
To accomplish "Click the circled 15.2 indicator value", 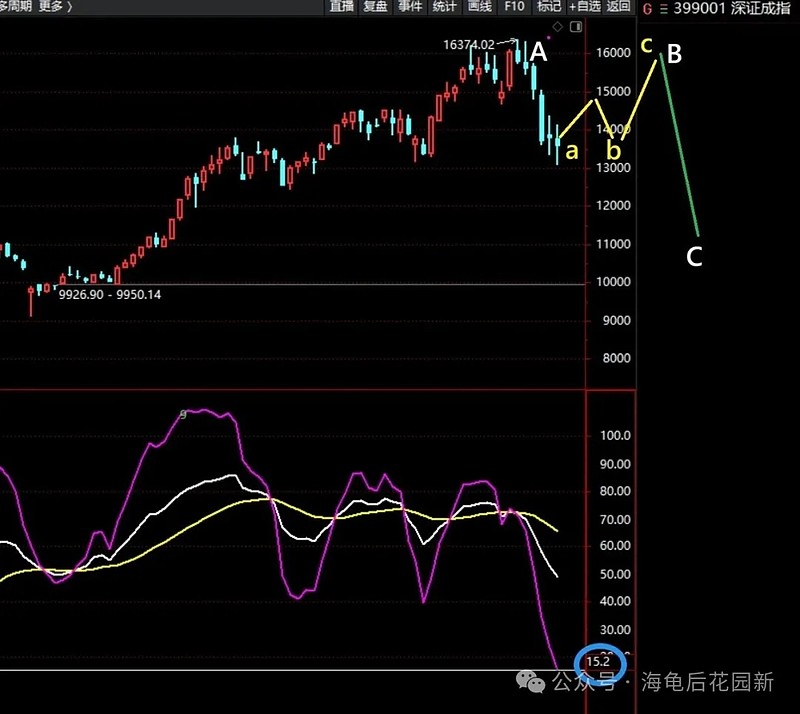I will pyautogui.click(x=598, y=662).
